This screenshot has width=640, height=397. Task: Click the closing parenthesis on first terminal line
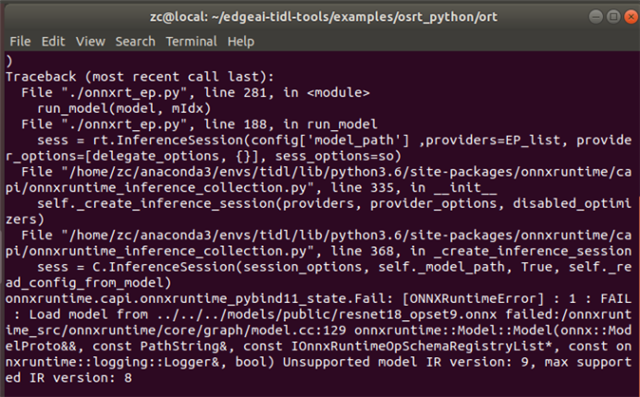pos(9,61)
